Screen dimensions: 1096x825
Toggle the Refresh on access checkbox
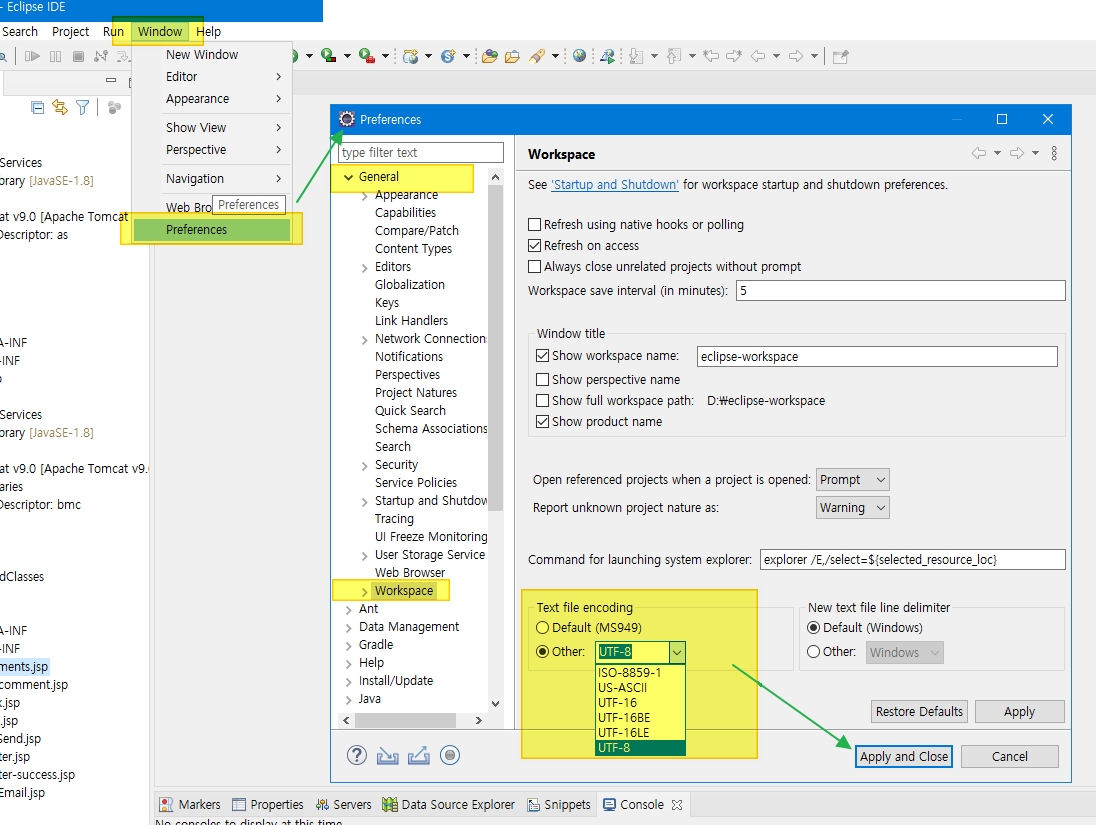(x=535, y=245)
